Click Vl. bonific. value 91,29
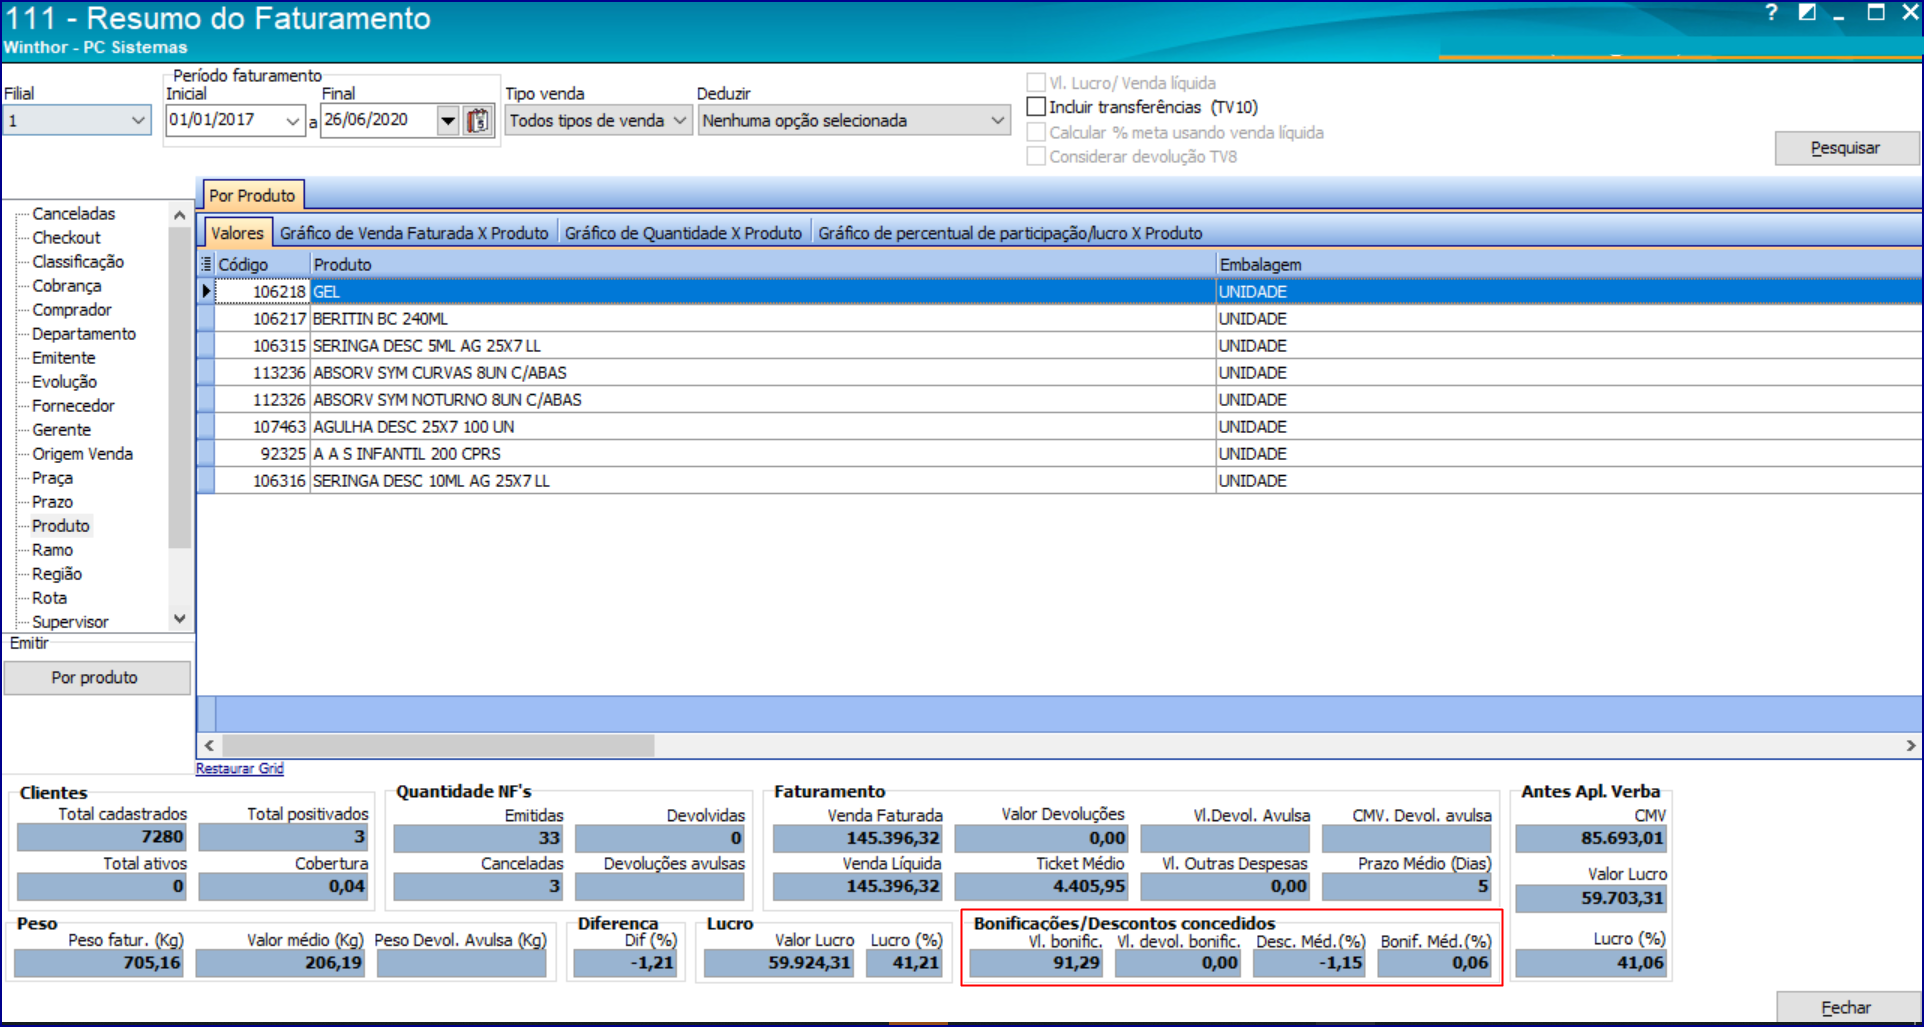Image resolution: width=1924 pixels, height=1027 pixels. point(1037,963)
